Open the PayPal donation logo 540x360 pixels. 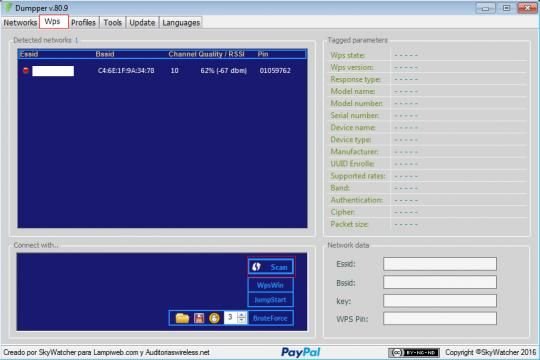[x=300, y=352]
